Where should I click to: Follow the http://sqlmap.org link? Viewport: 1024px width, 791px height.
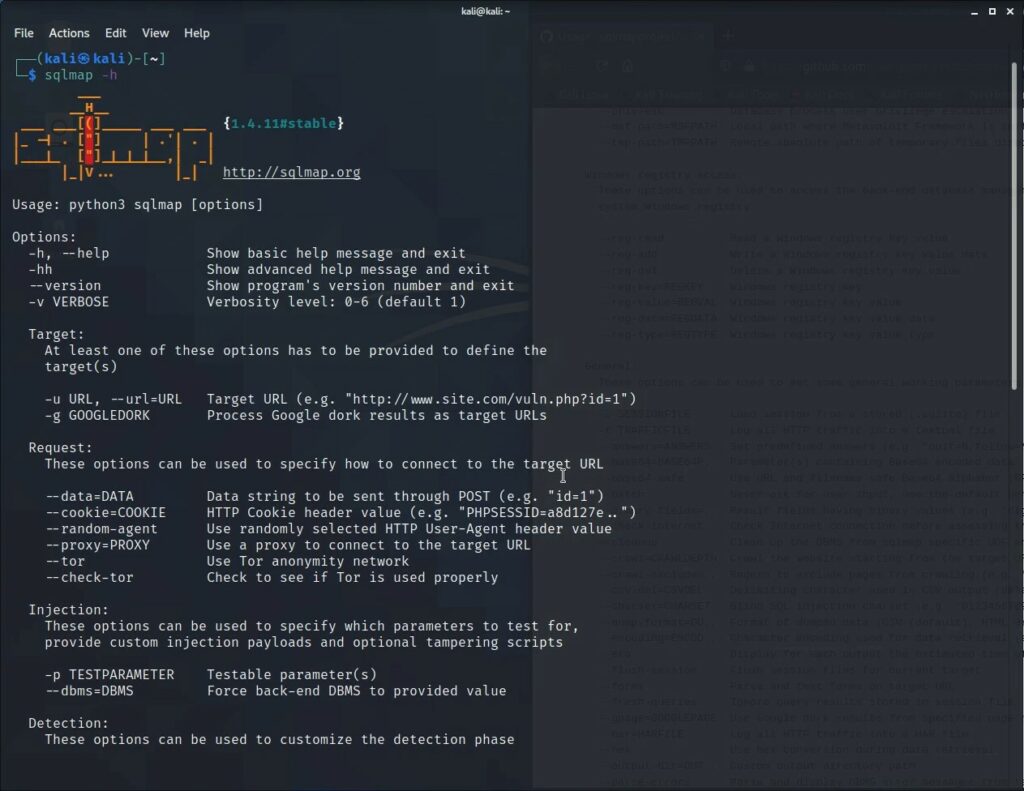(291, 172)
